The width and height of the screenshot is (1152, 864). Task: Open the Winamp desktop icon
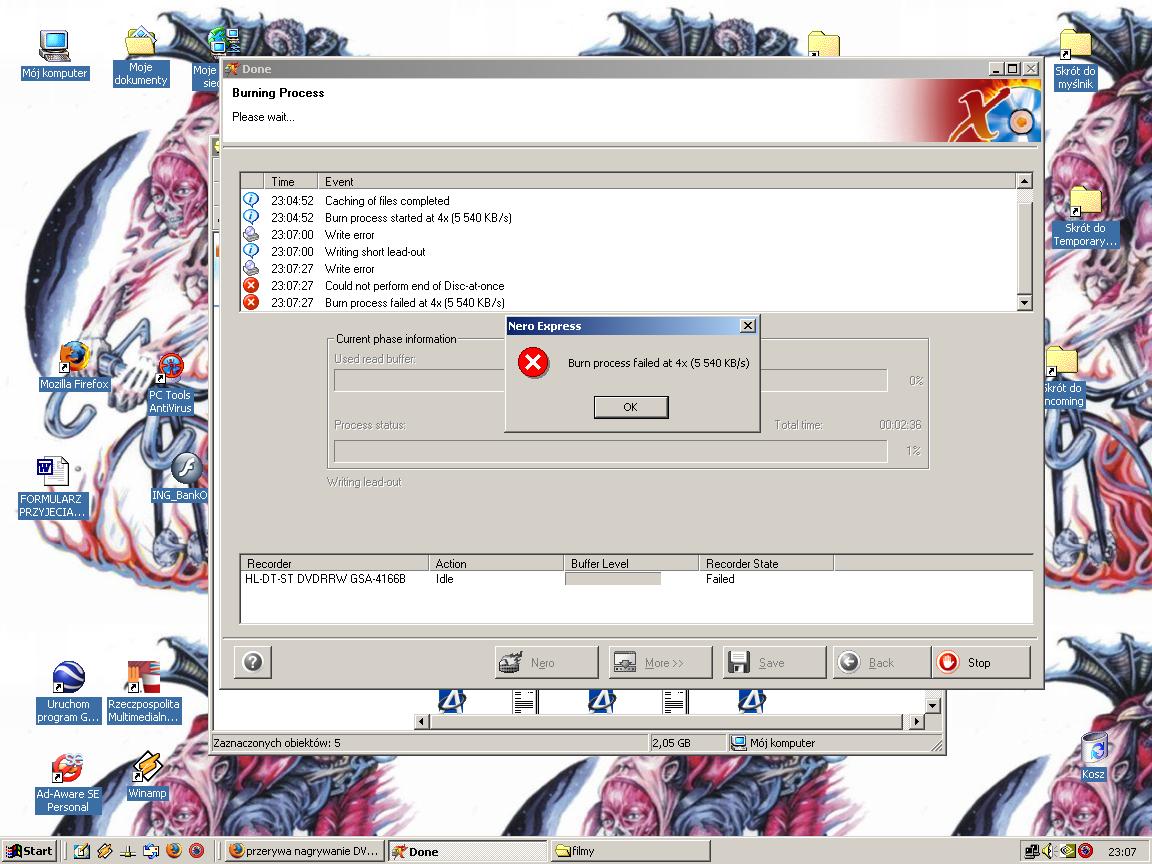[147, 776]
